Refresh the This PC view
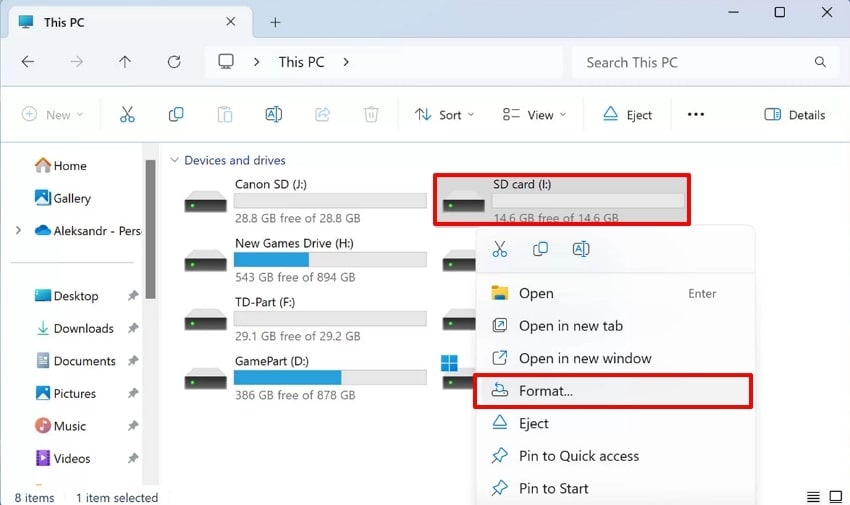850x505 pixels. coord(174,62)
